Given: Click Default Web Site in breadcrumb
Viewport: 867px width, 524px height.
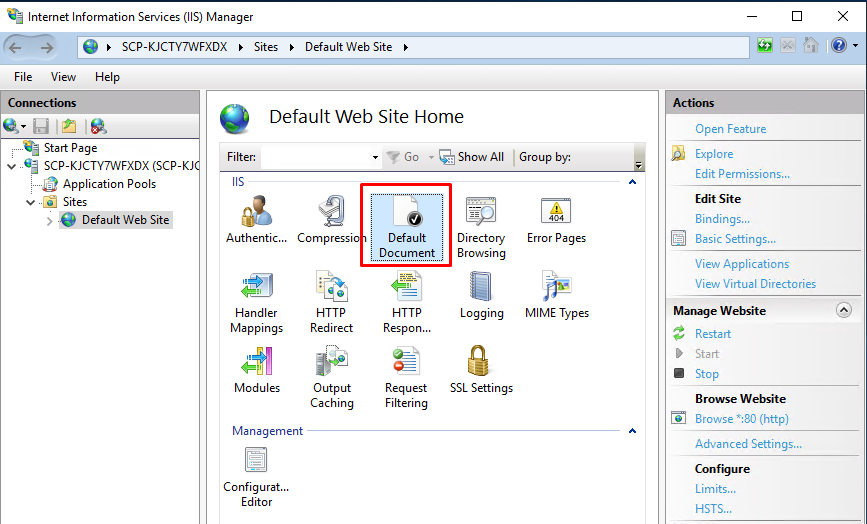Looking at the screenshot, I should click(348, 47).
